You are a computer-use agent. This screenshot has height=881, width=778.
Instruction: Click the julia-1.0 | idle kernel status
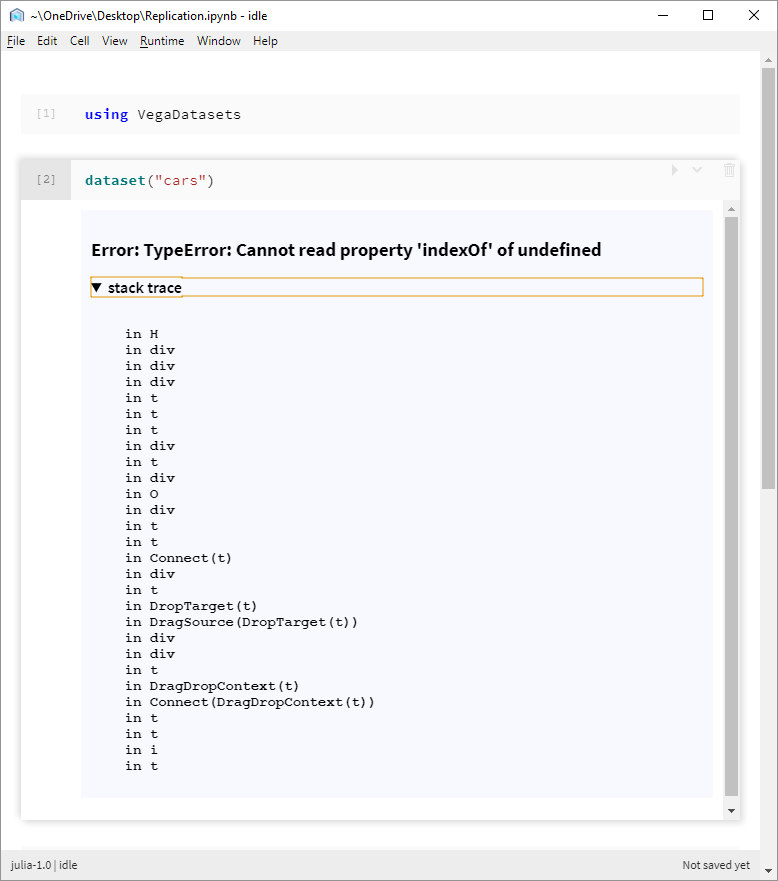point(44,865)
